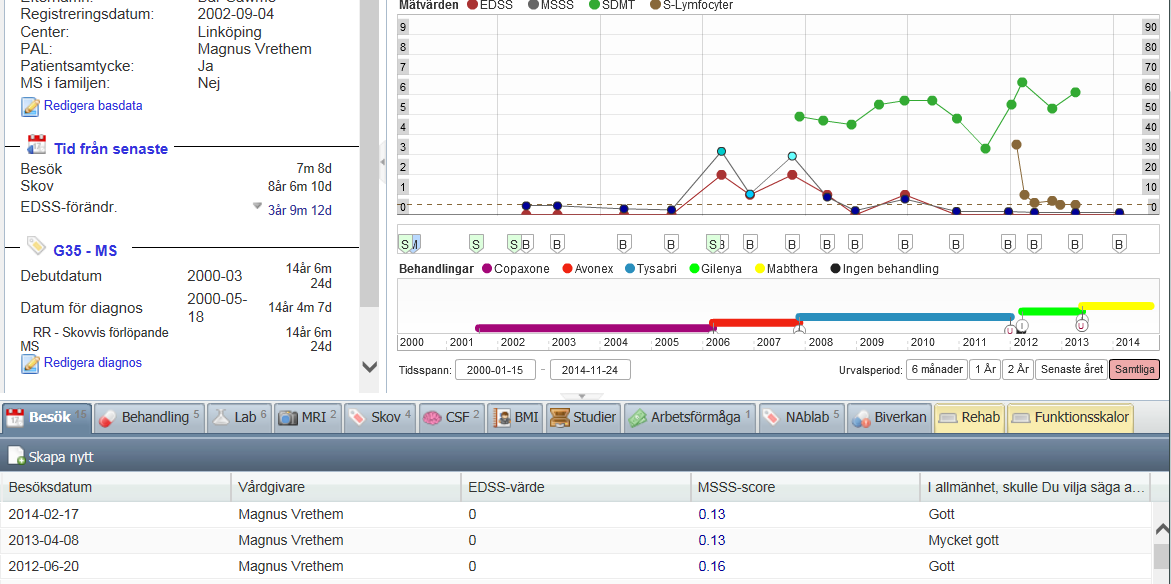
Task: Switch to the Besök tab
Action: (x=47, y=417)
